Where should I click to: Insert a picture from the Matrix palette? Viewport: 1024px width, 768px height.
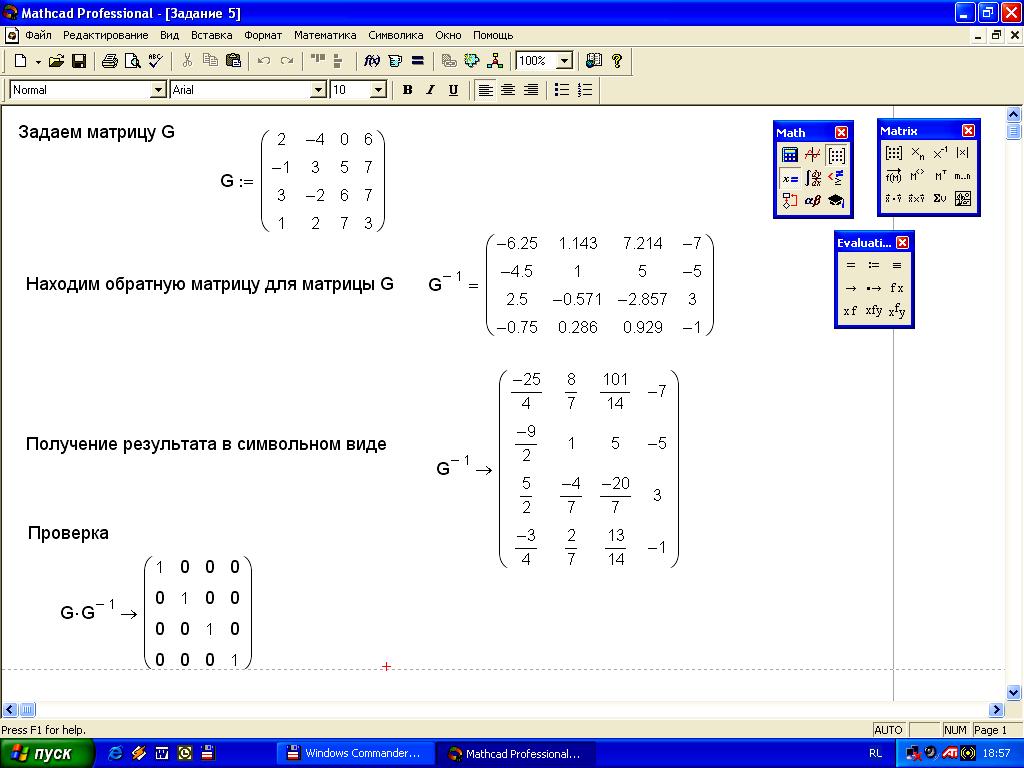[963, 199]
